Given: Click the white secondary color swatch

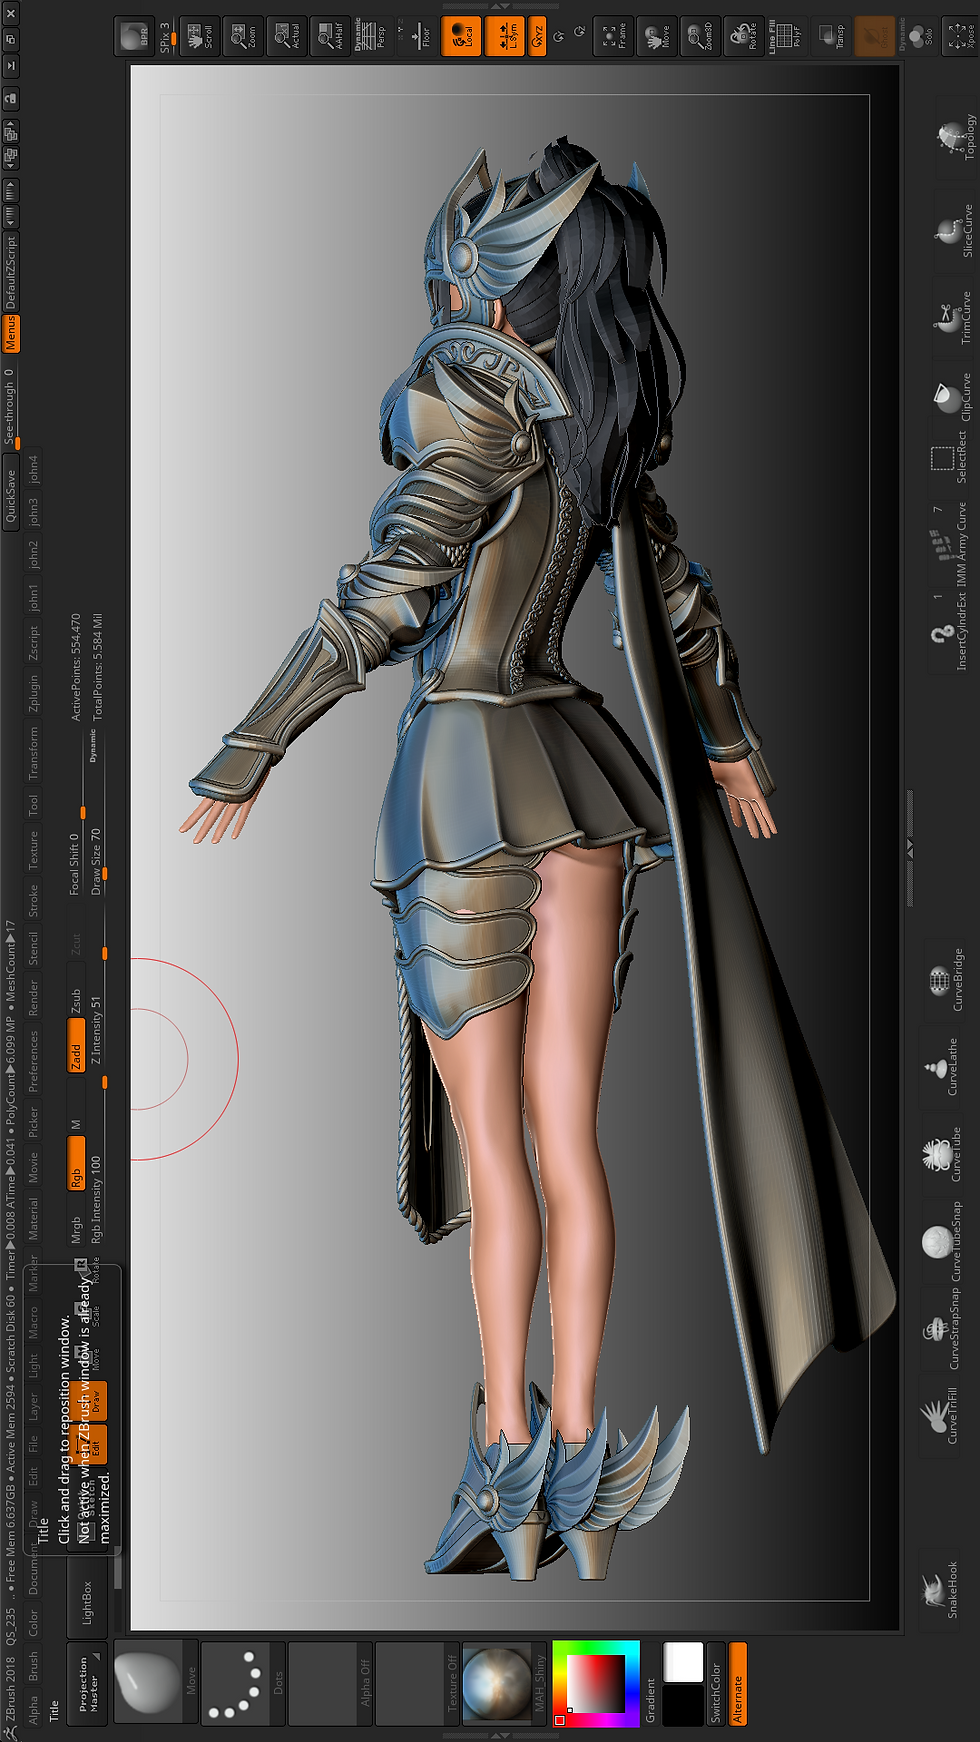Looking at the screenshot, I should pyautogui.click(x=684, y=1662).
